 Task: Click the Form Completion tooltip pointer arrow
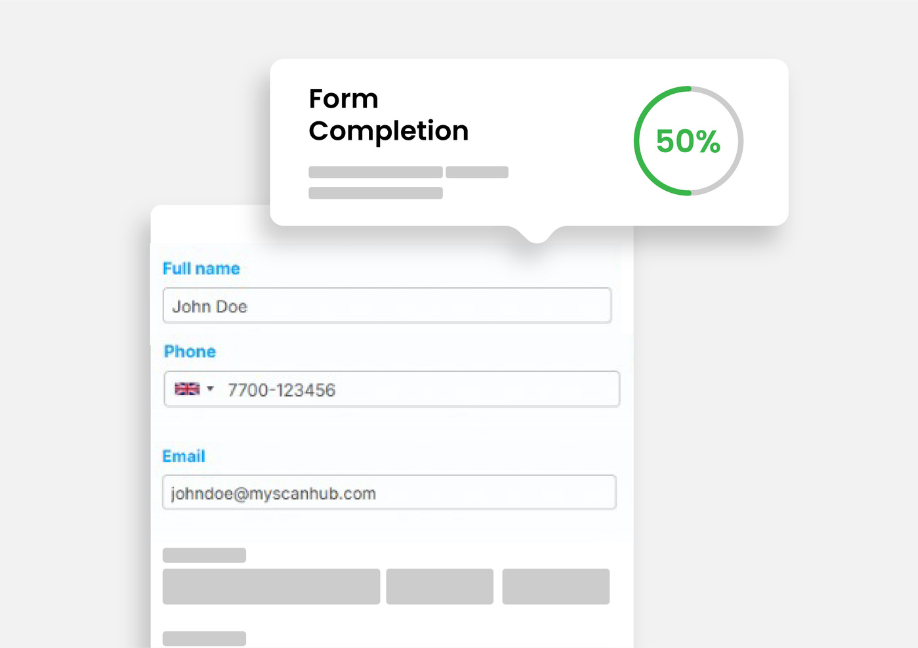click(537, 235)
